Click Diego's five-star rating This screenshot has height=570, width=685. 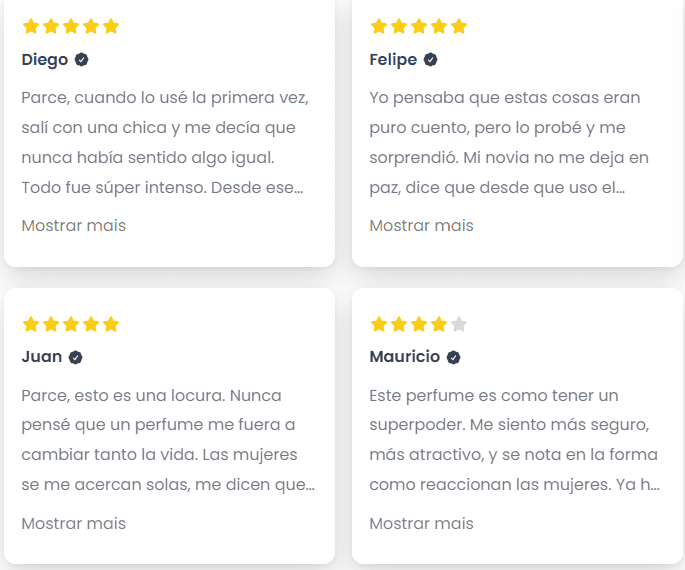[x=70, y=26]
